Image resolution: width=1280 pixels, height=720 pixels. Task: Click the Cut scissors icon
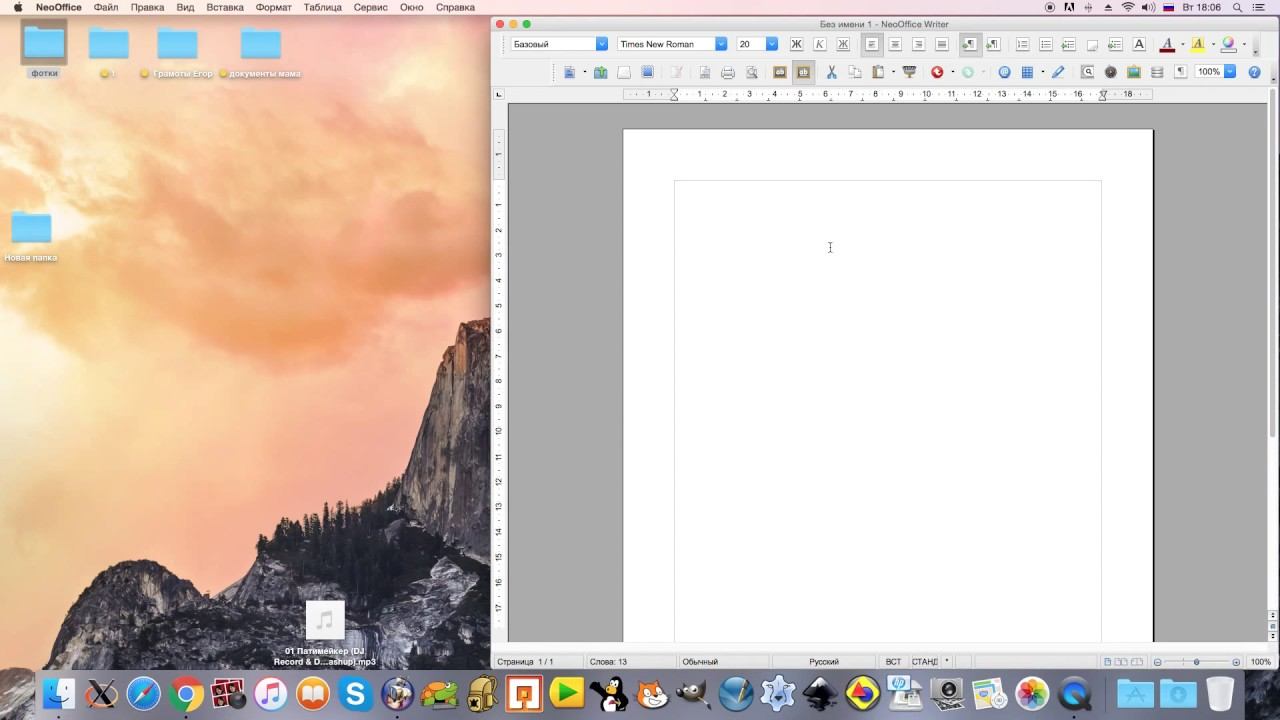pyautogui.click(x=831, y=72)
